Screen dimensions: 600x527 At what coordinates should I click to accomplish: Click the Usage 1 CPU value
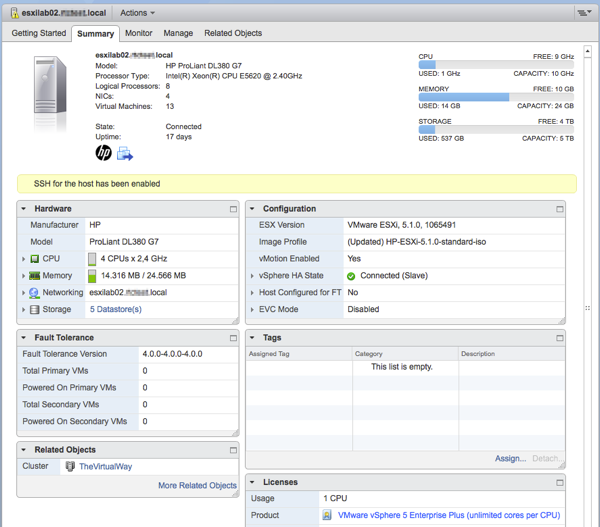pyautogui.click(x=335, y=498)
